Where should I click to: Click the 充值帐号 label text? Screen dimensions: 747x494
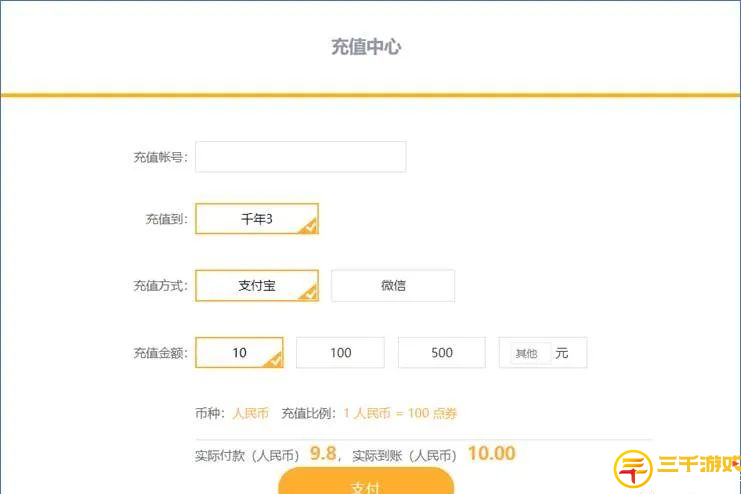click(x=161, y=157)
